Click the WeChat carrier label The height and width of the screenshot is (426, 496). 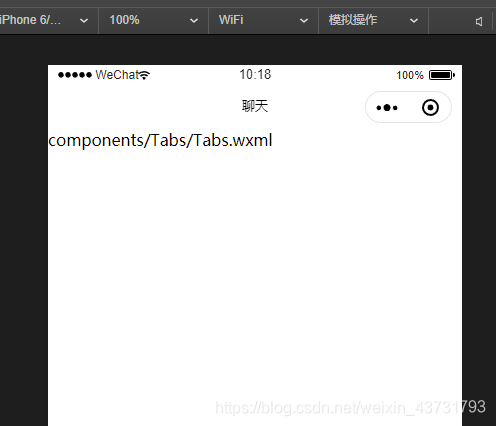[117, 75]
